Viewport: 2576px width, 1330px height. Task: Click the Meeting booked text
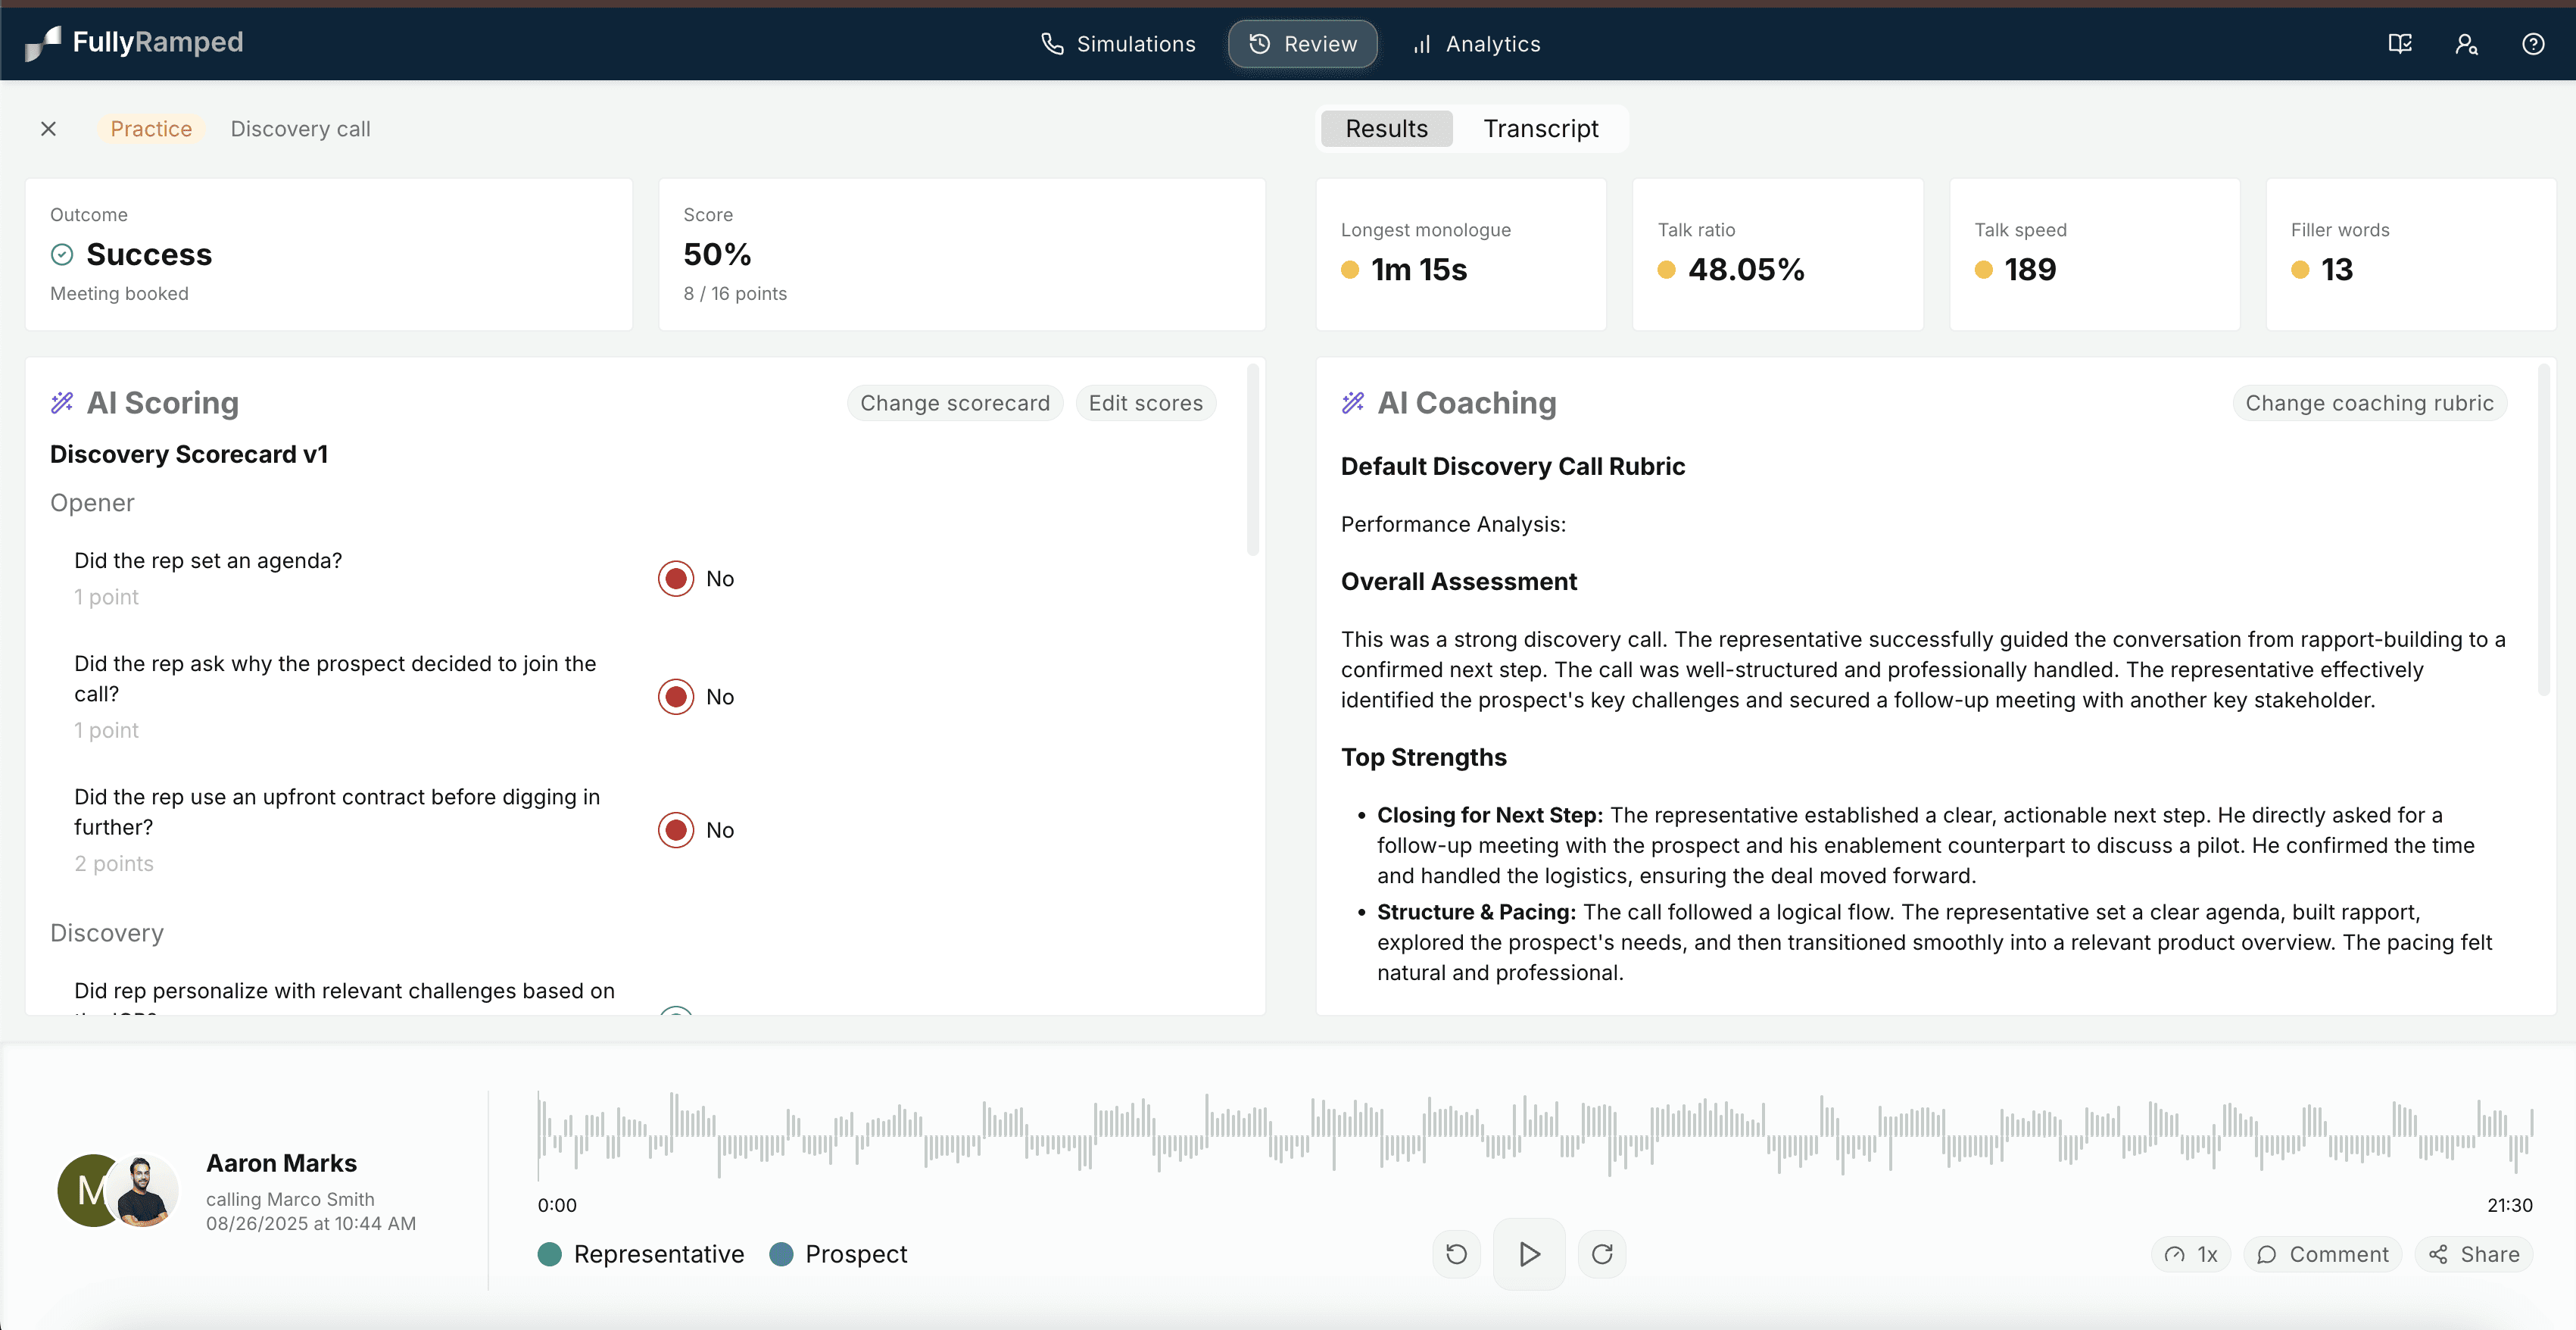(119, 294)
